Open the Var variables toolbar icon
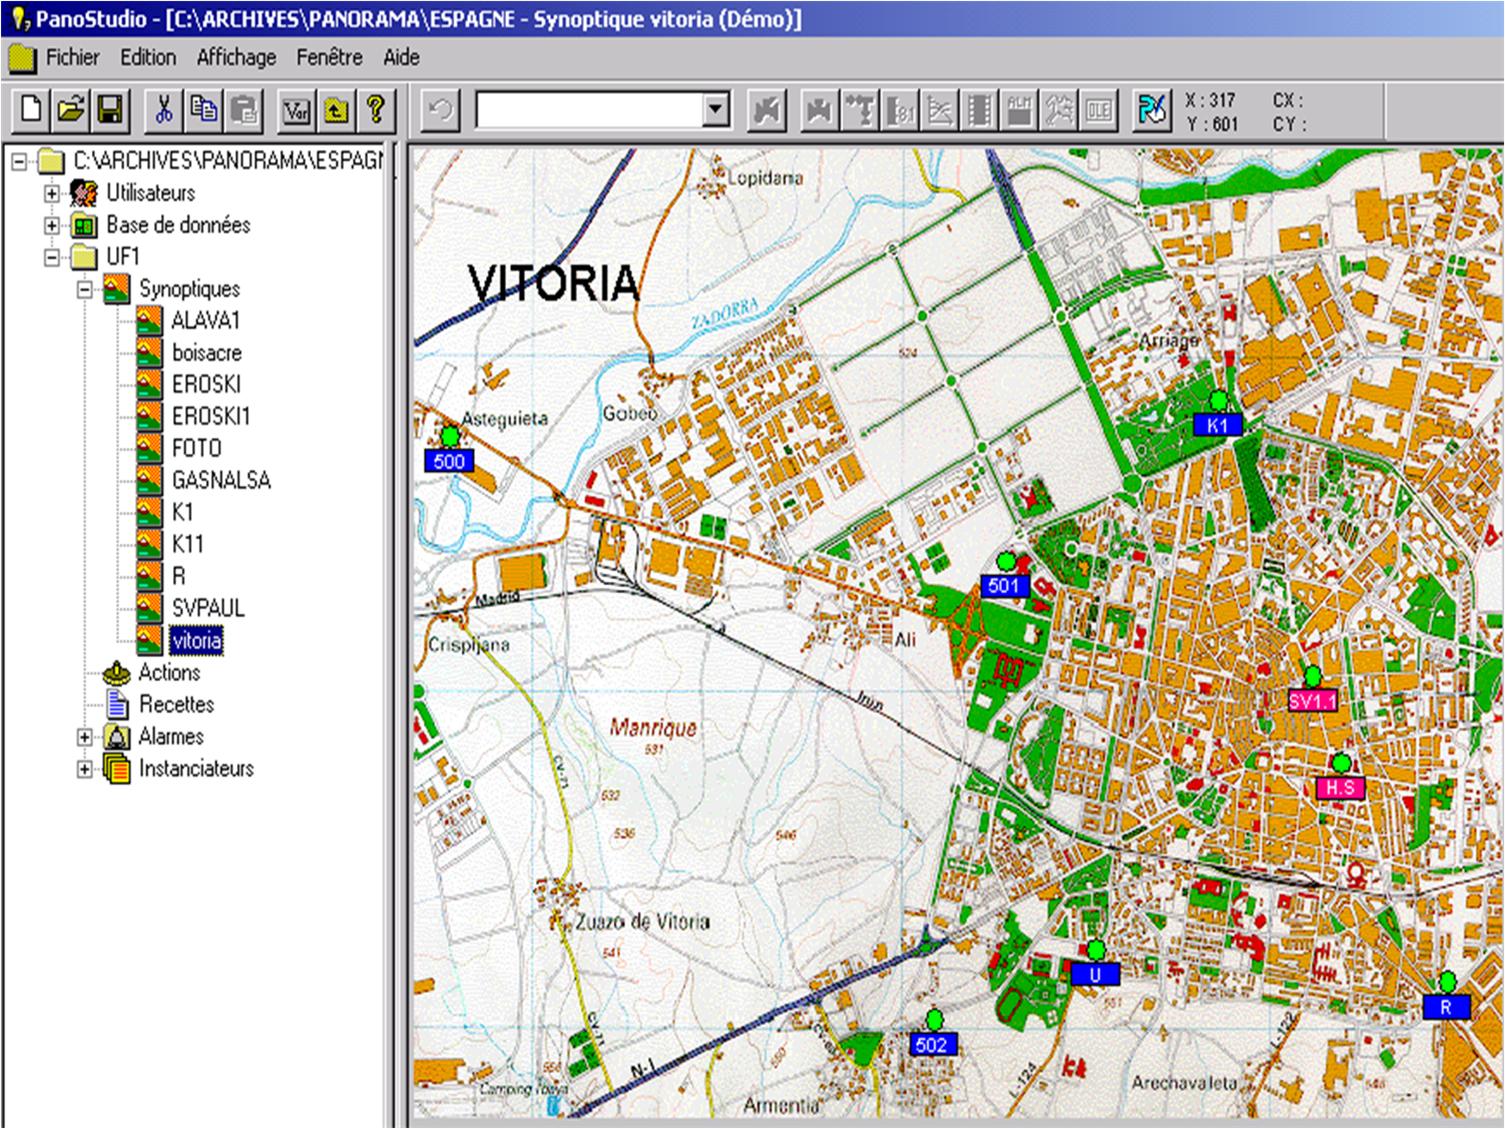The height and width of the screenshot is (1129, 1505). [x=296, y=110]
